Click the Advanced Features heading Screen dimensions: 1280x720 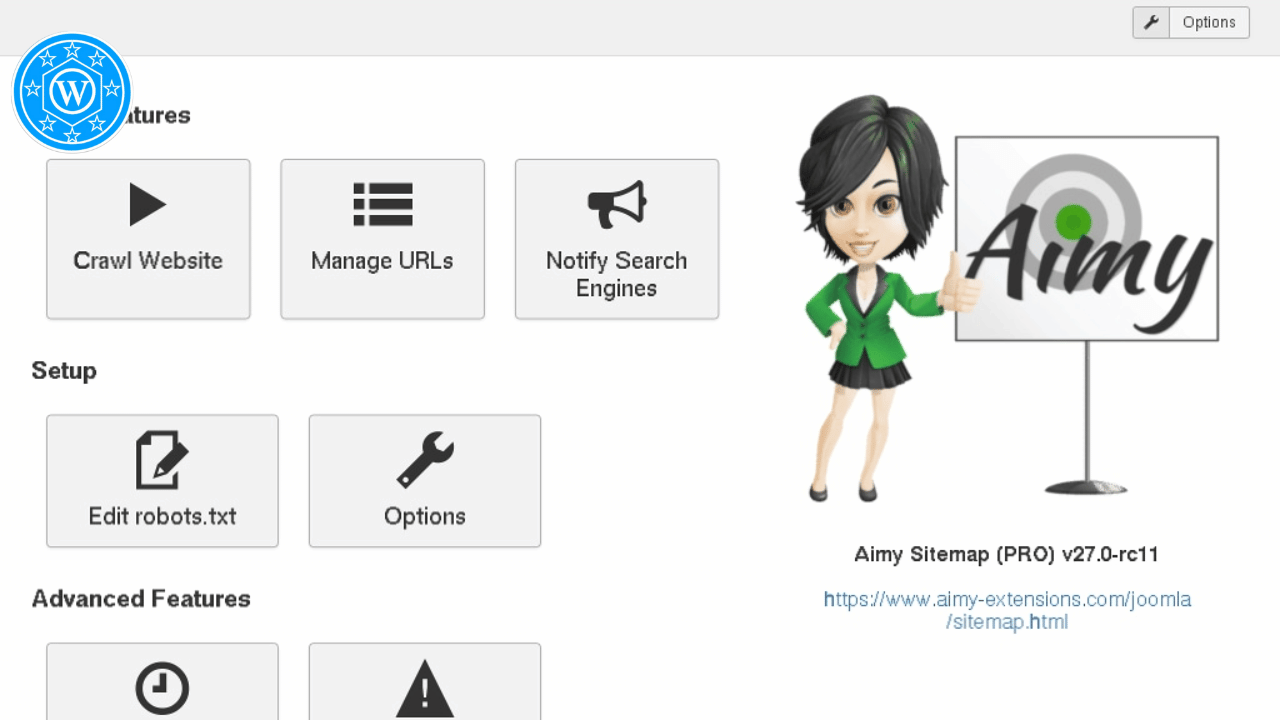coord(141,598)
